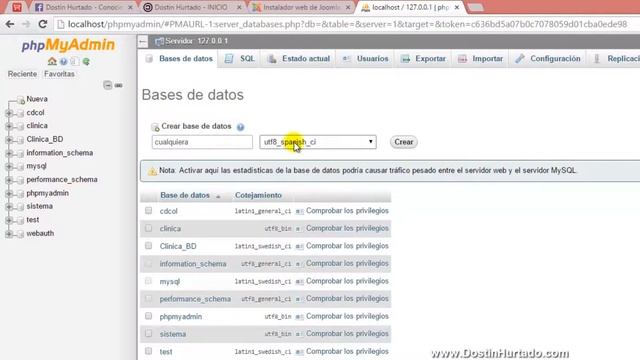
Task: Click the privileges icon in Clinica_BD row
Action: 300,247
